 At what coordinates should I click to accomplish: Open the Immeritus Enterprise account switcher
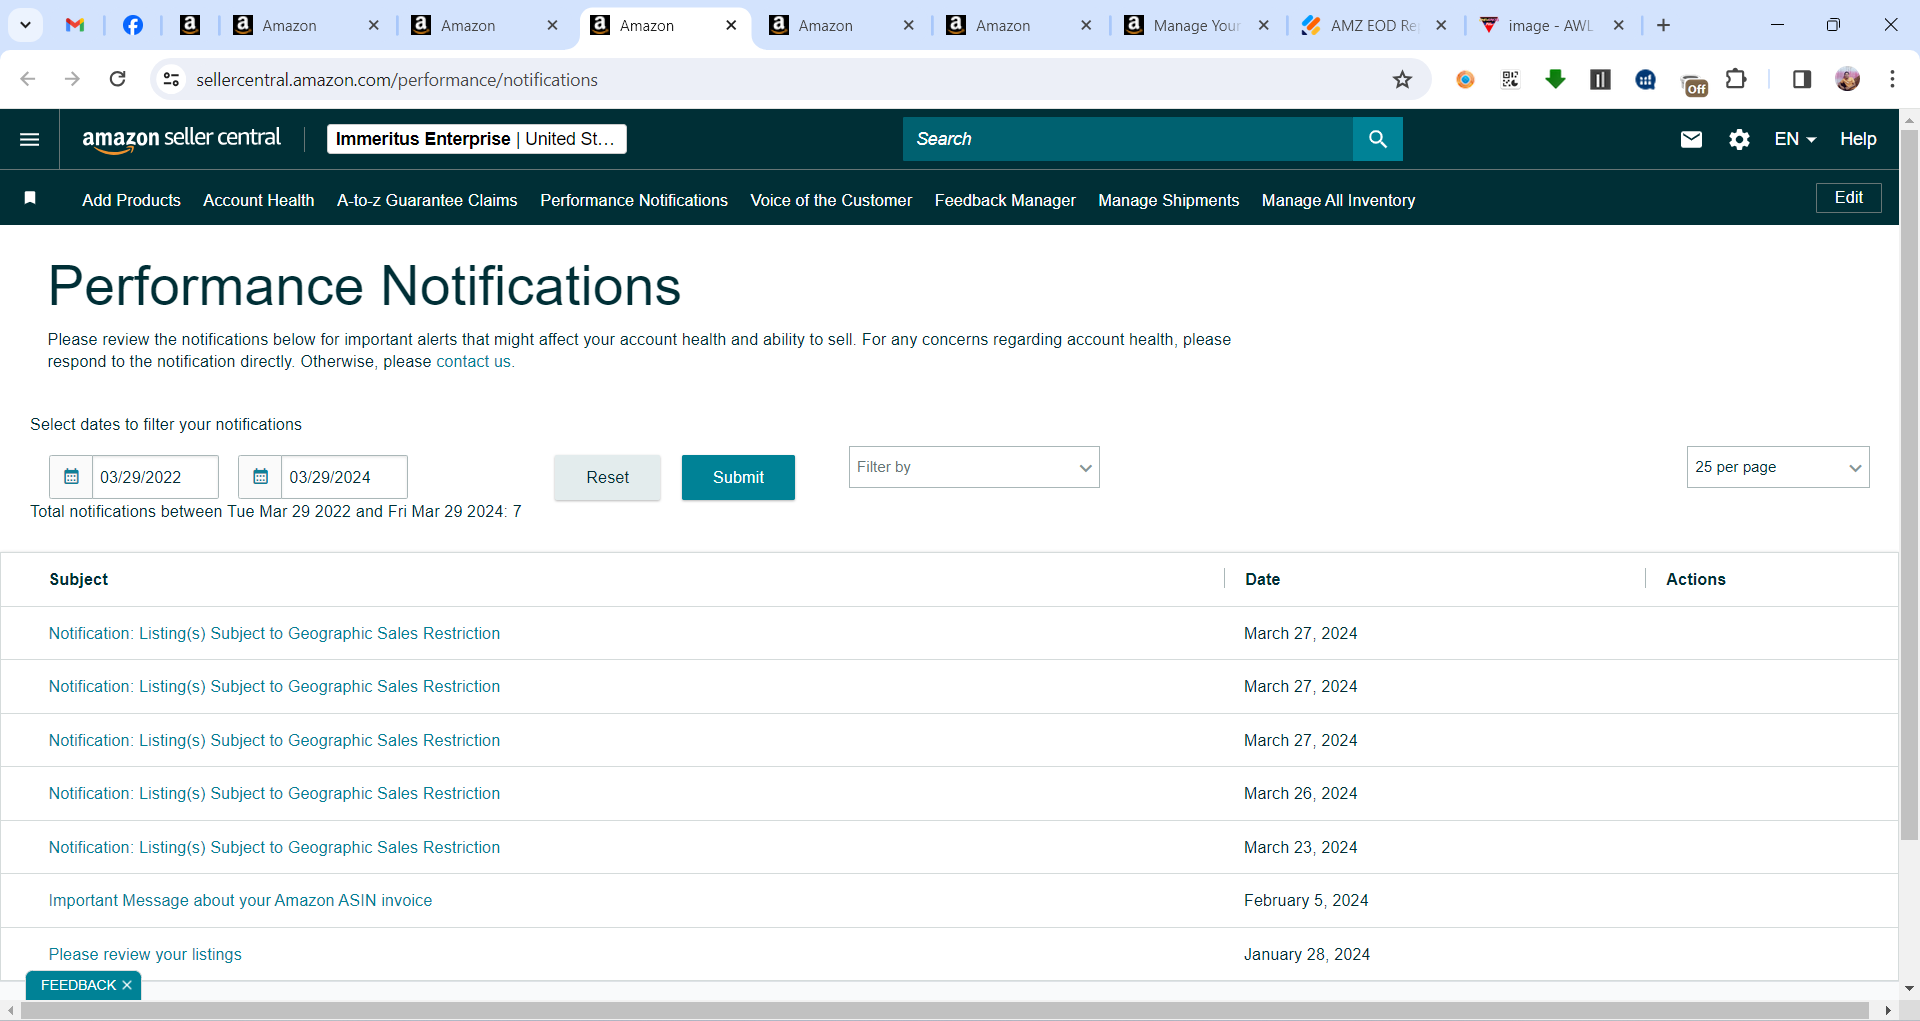476,139
